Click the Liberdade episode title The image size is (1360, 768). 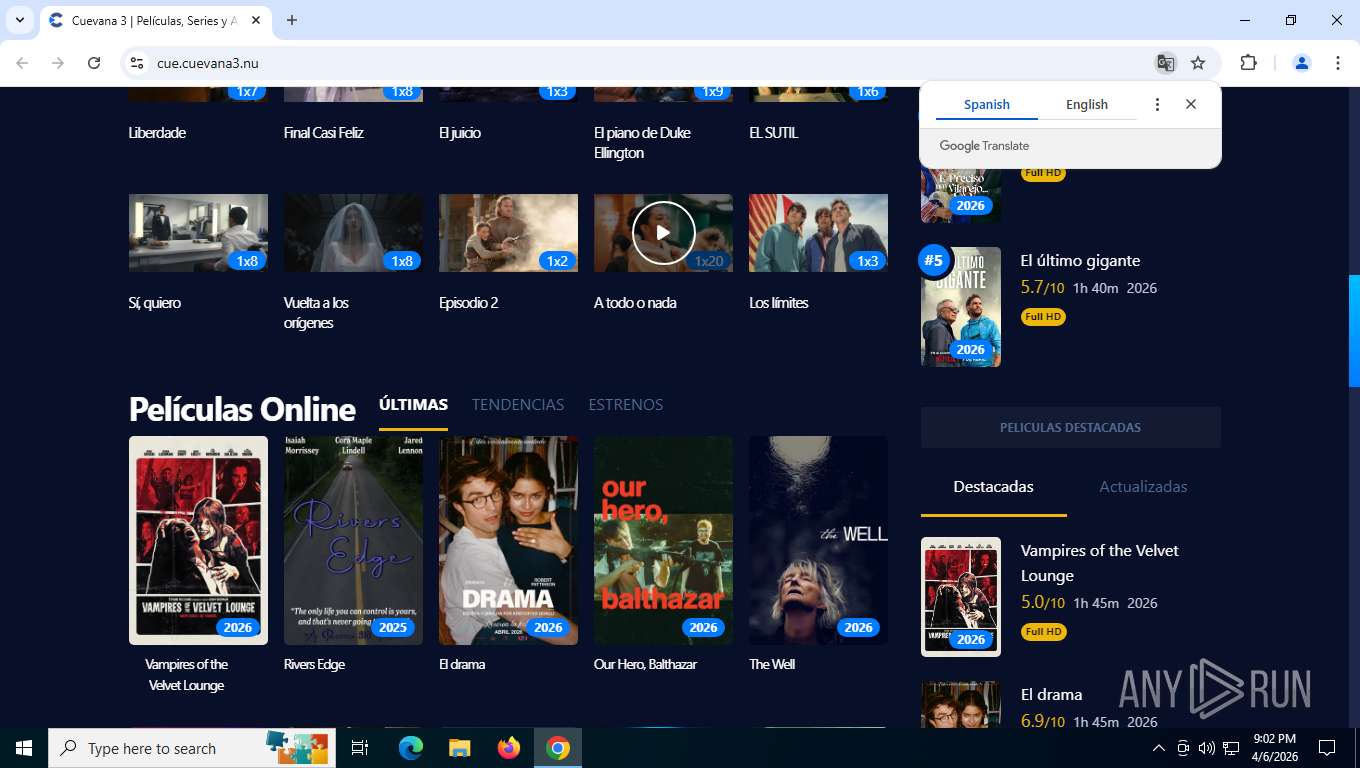(157, 133)
